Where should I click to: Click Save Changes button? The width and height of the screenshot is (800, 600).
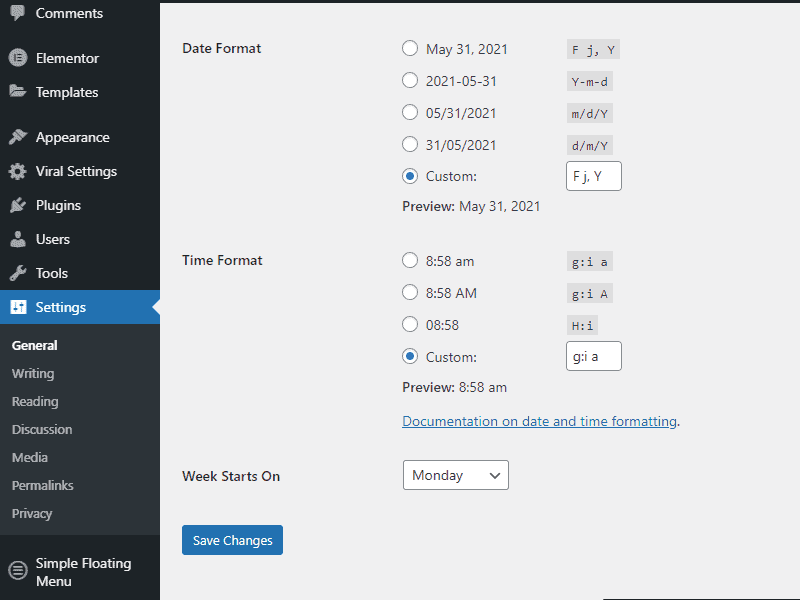(x=232, y=540)
